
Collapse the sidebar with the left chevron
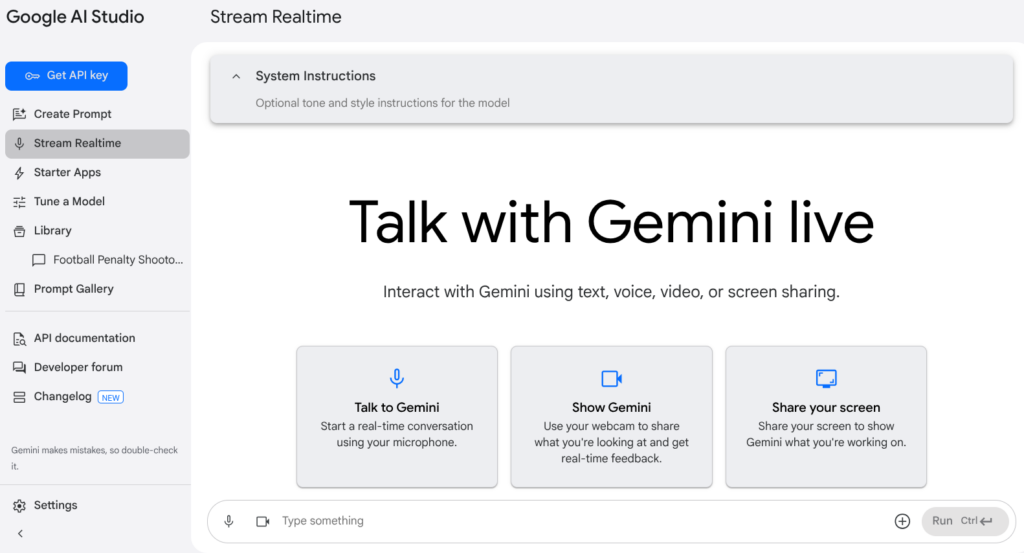coord(20,533)
